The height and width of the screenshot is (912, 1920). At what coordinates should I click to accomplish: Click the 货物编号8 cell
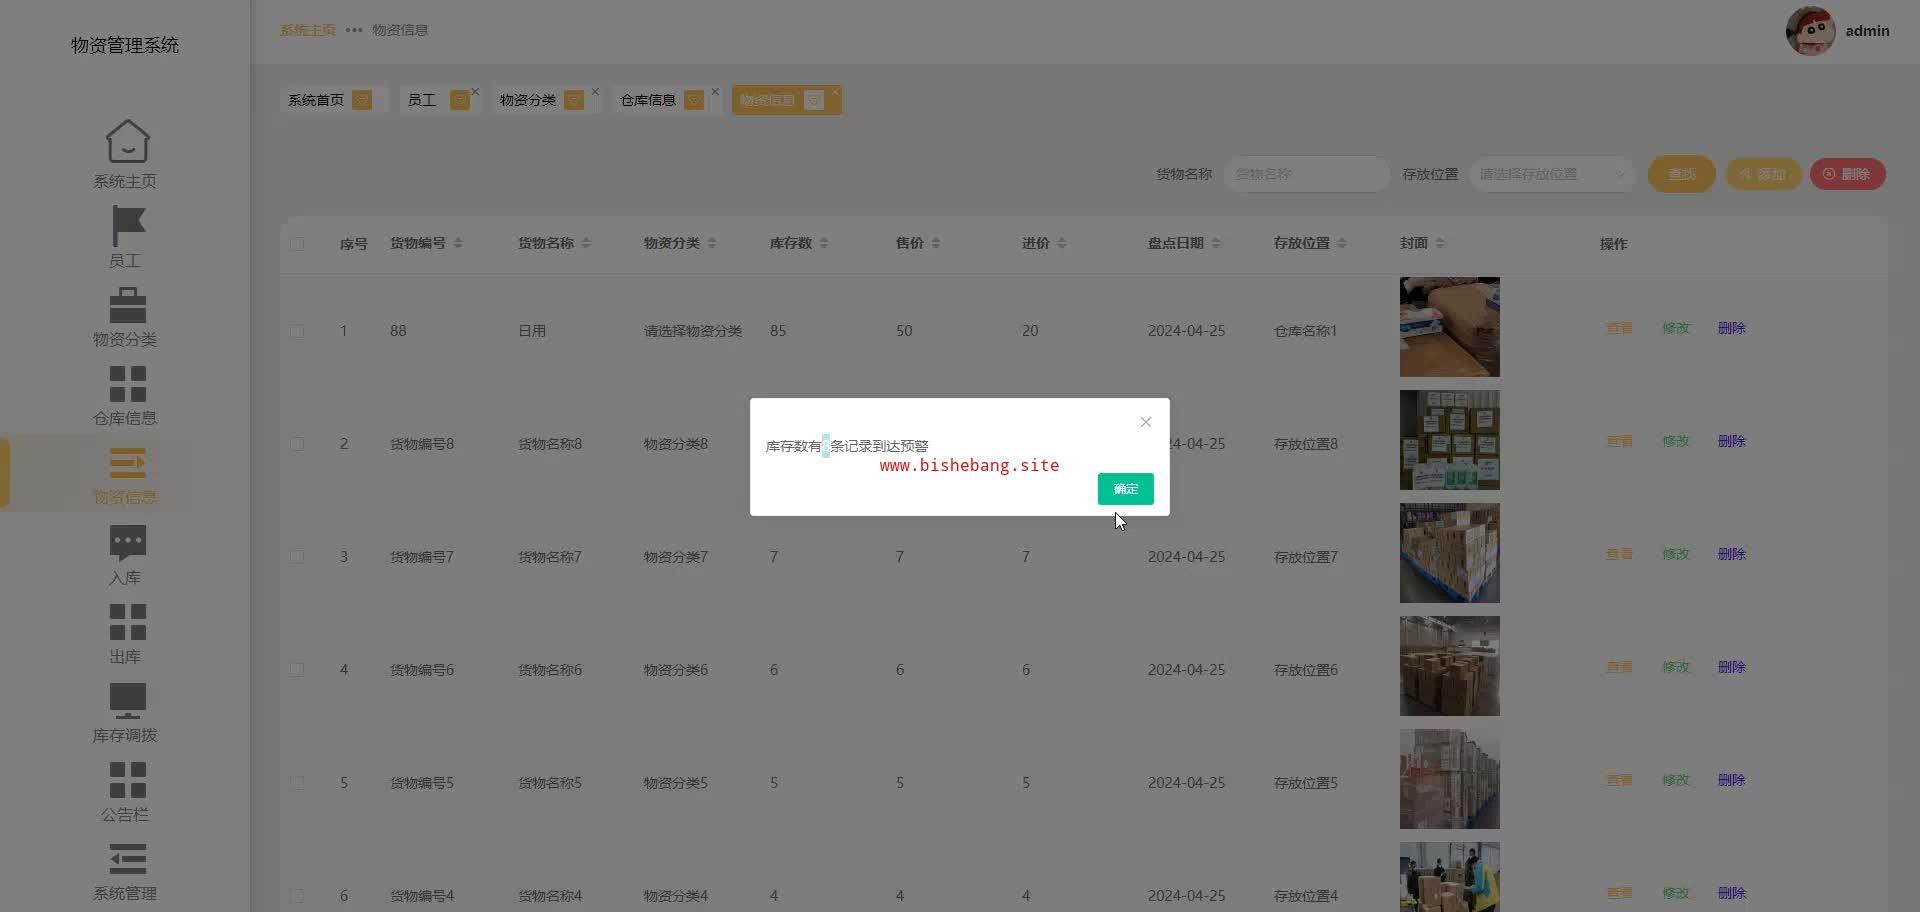coord(422,444)
